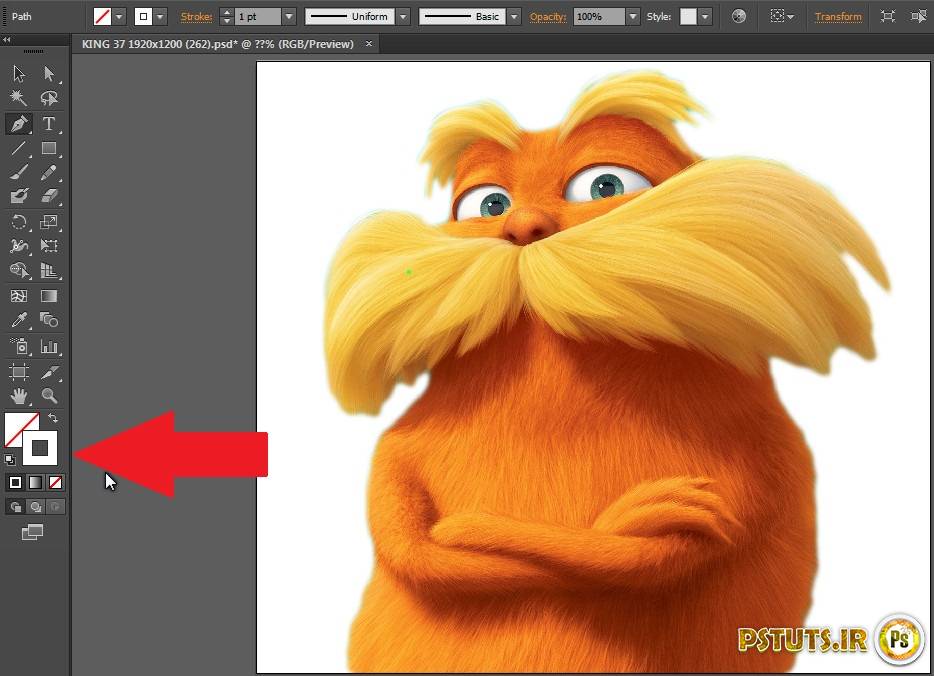Select the Blend tool
The height and width of the screenshot is (676, 934).
(x=49, y=320)
